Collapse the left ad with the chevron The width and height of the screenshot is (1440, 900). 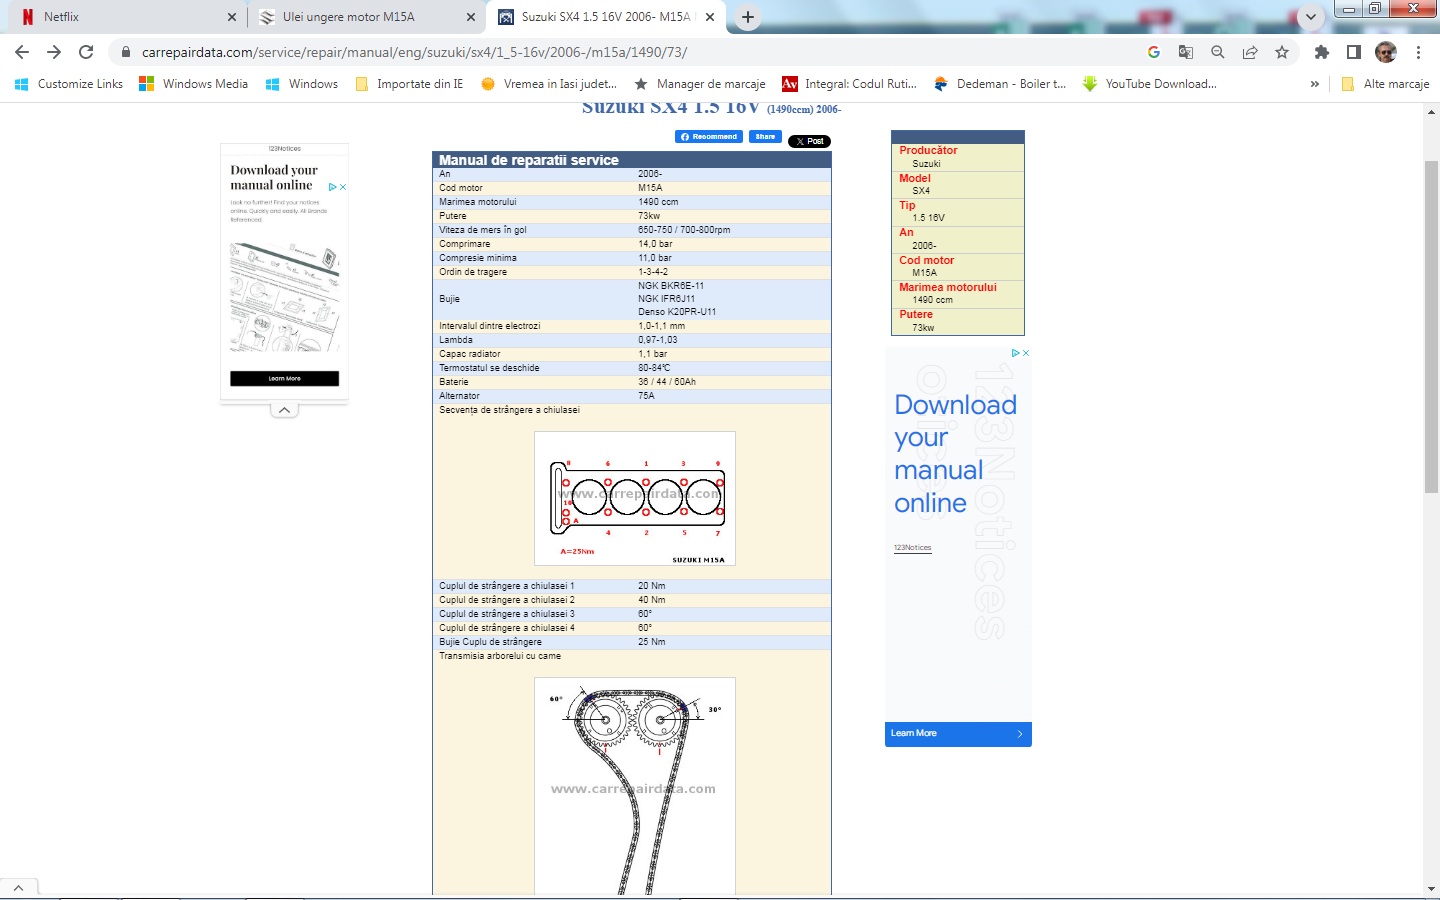pyautogui.click(x=284, y=410)
